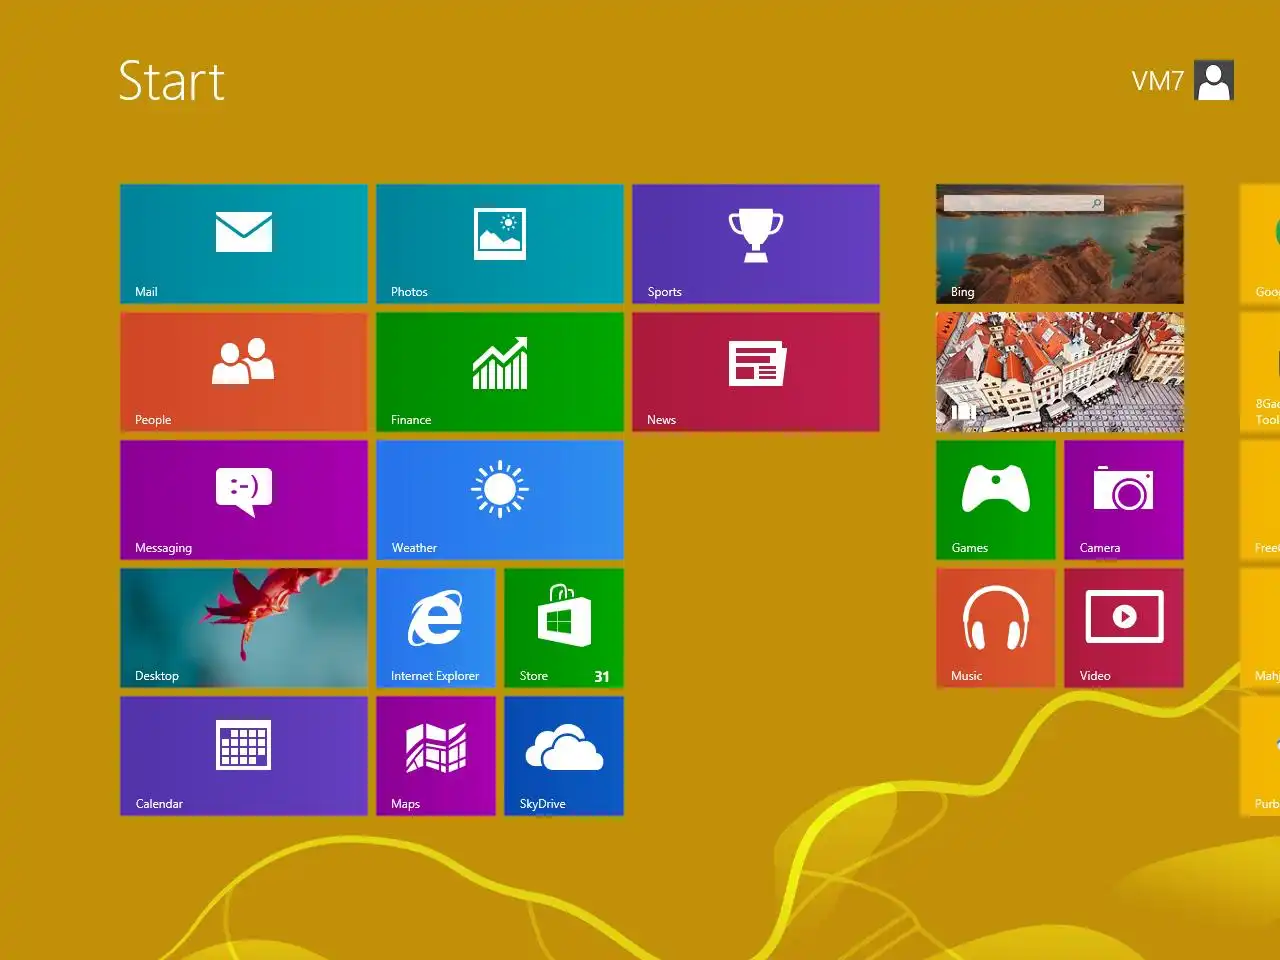Click the Start heading text

coord(172,81)
